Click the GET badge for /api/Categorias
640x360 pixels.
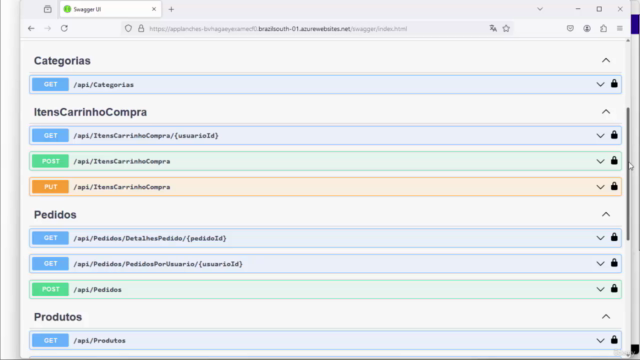(x=51, y=84)
